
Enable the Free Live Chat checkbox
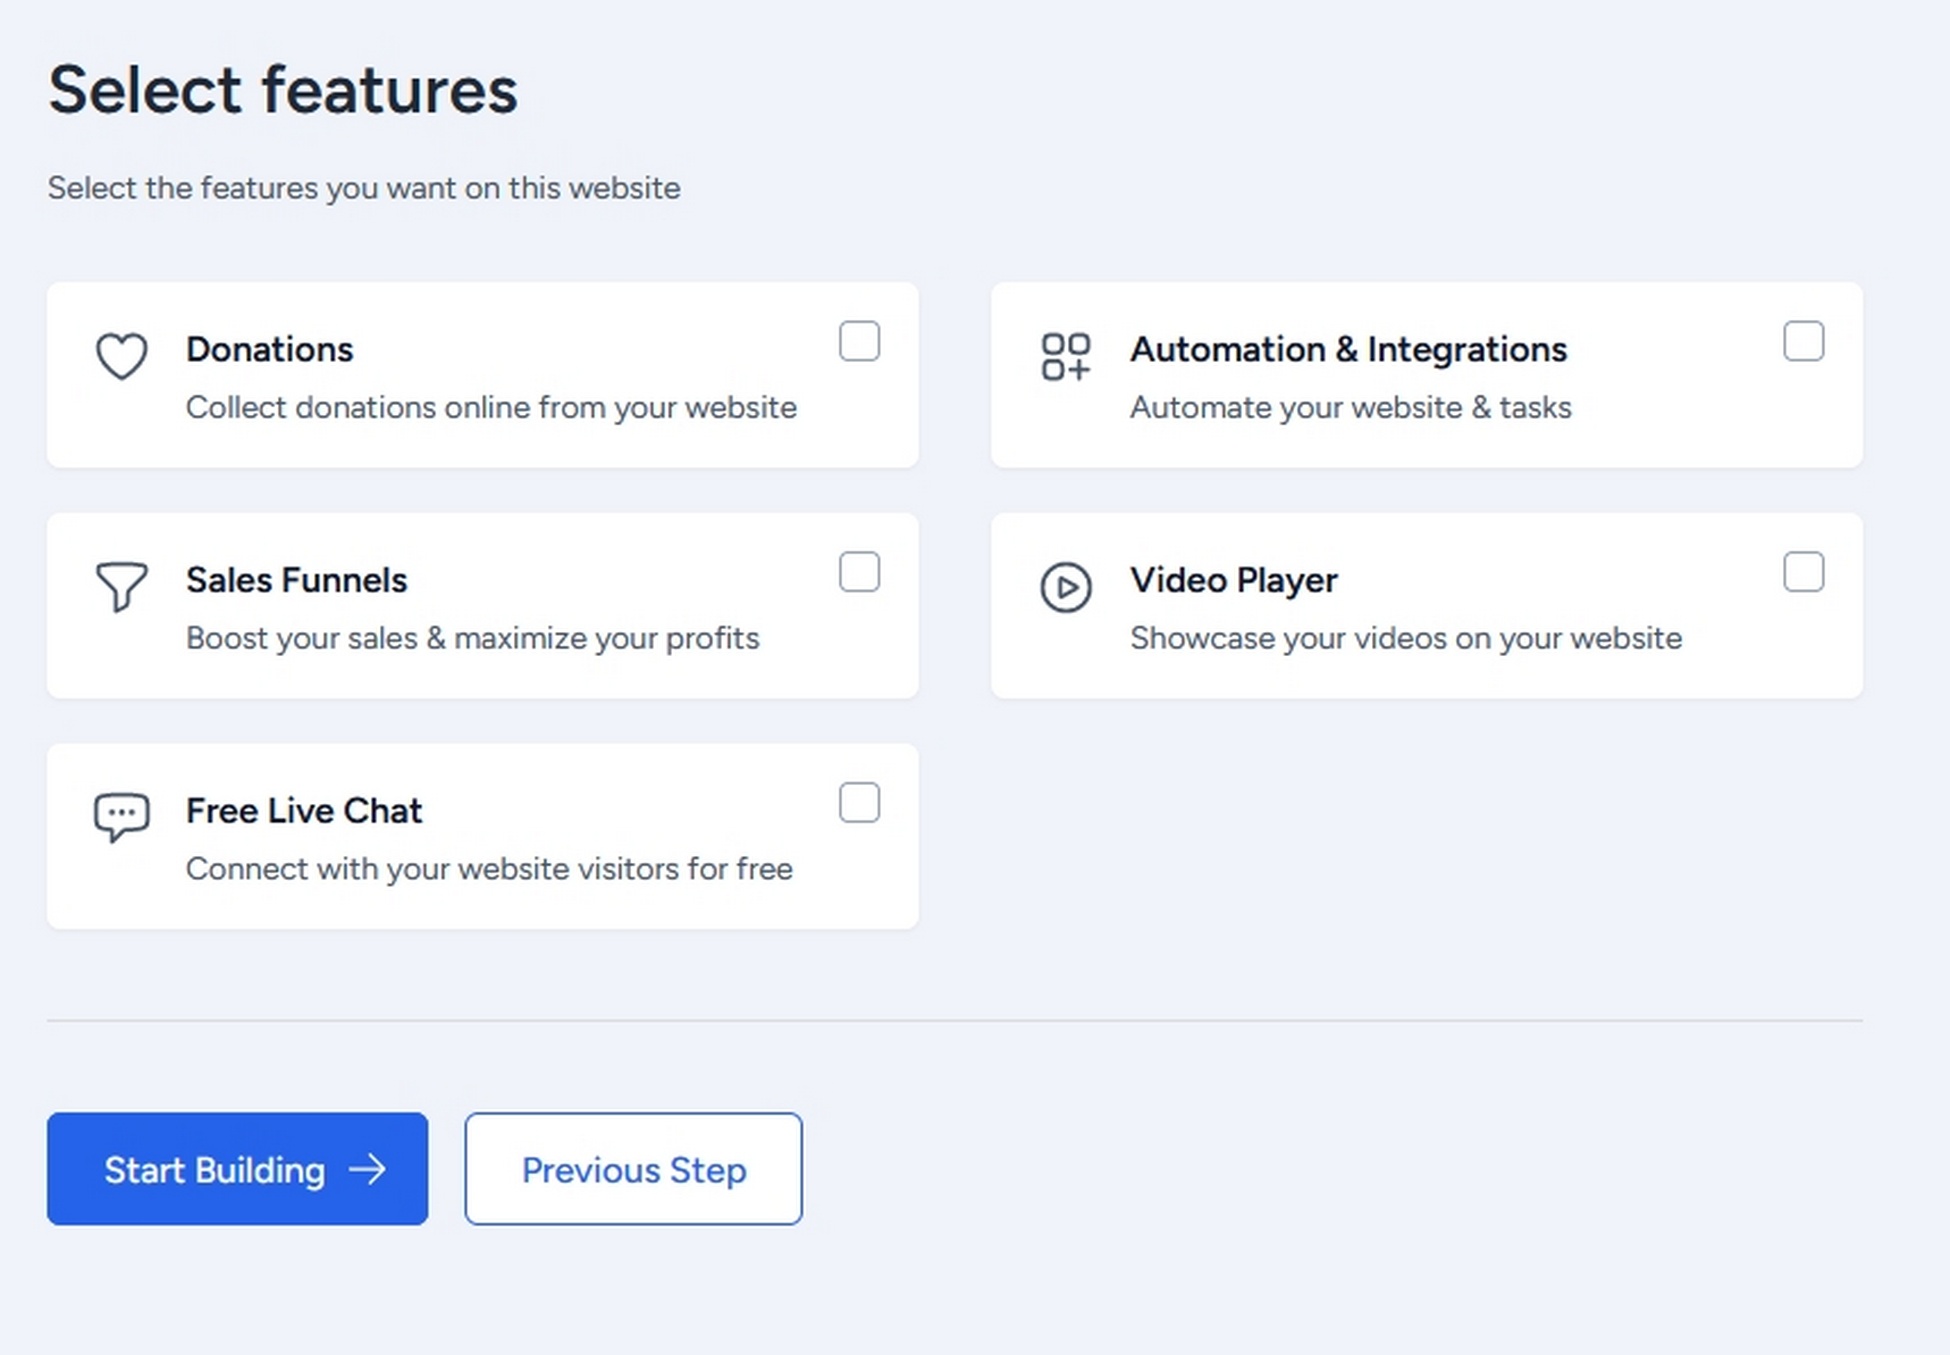pyautogui.click(x=859, y=803)
